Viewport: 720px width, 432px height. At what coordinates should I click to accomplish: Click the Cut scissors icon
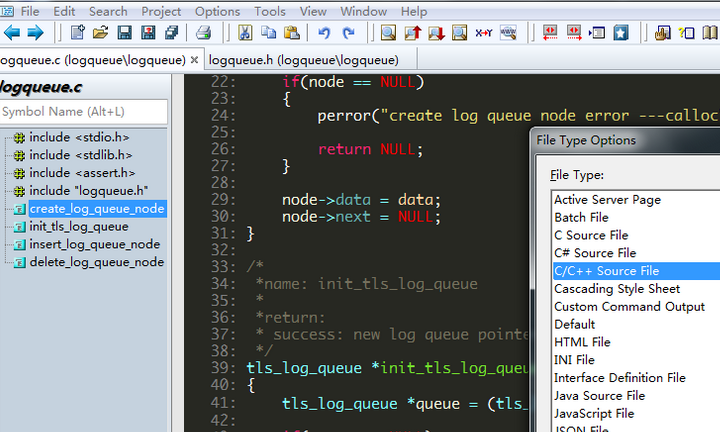[x=245, y=33]
